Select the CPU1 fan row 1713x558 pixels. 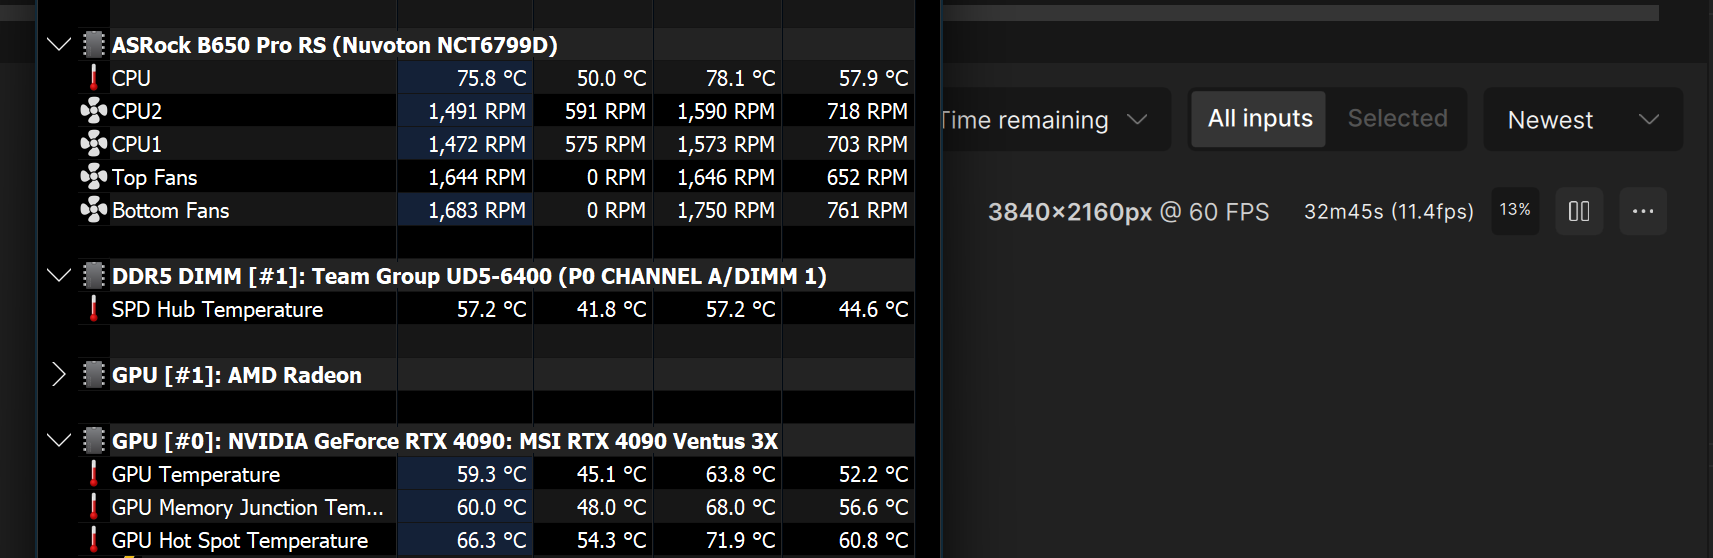(x=496, y=144)
